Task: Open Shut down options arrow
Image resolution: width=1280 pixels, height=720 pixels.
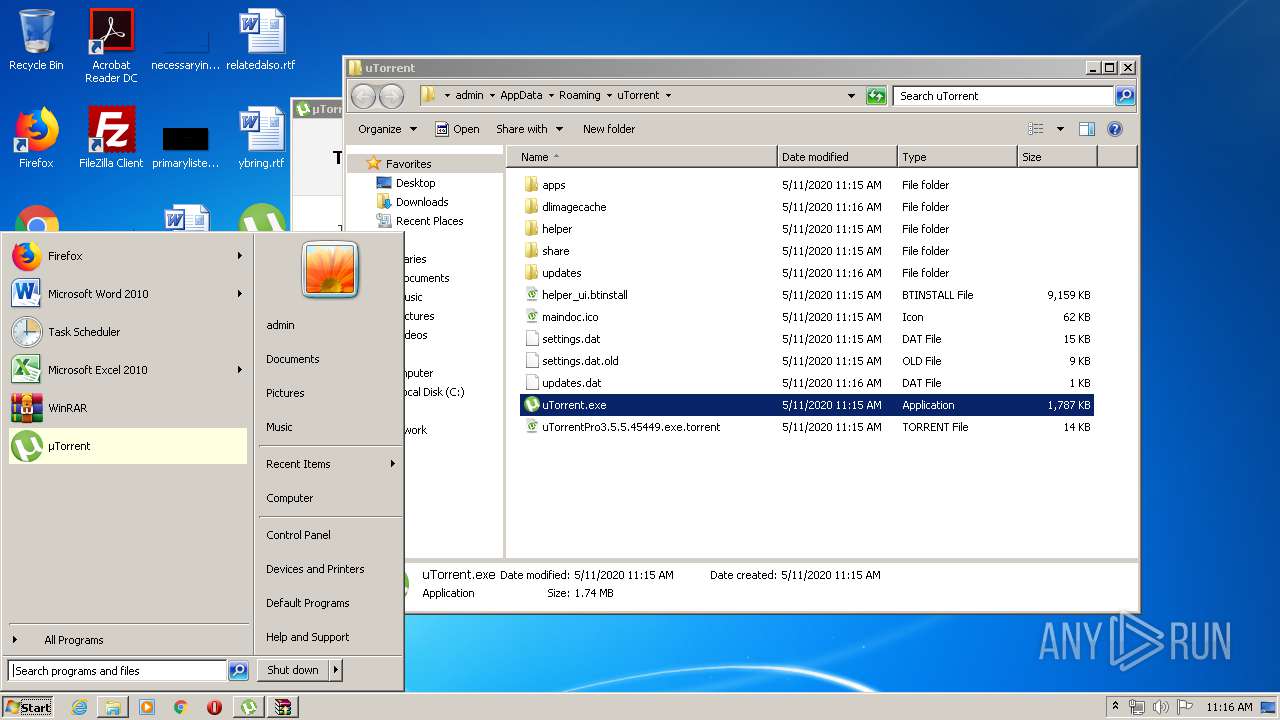Action: [x=336, y=670]
